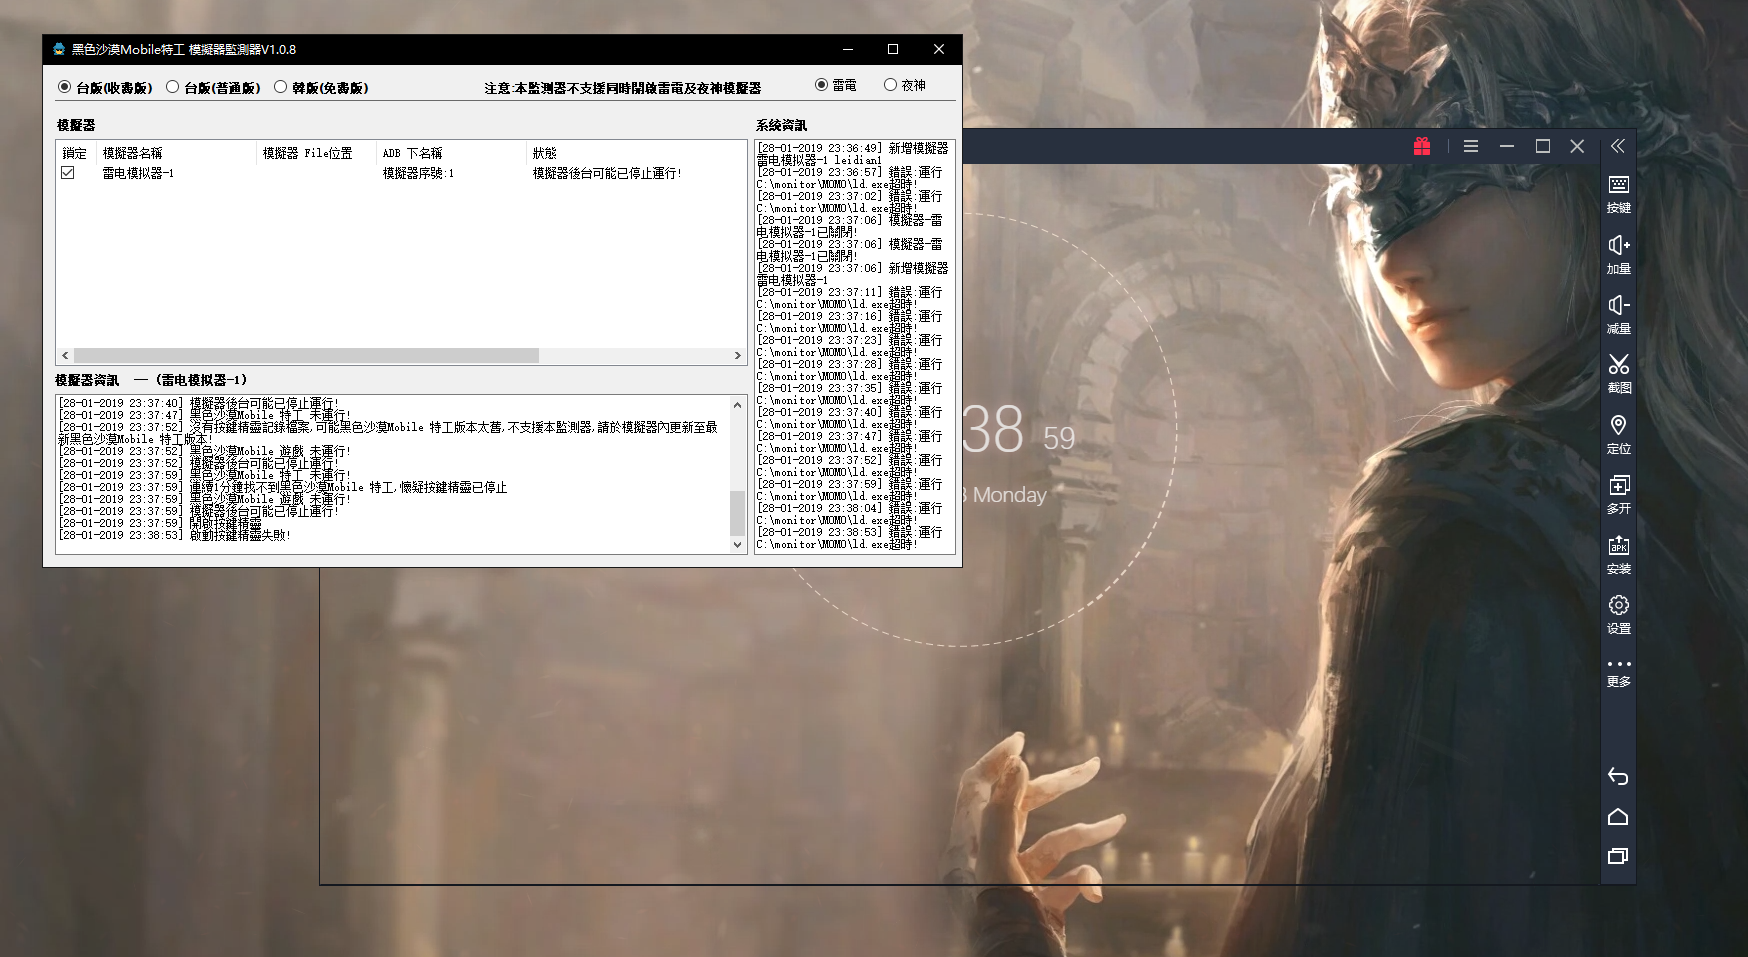
Task: Click the emulator list horizontal scrollbar thumb
Action: tap(306, 355)
